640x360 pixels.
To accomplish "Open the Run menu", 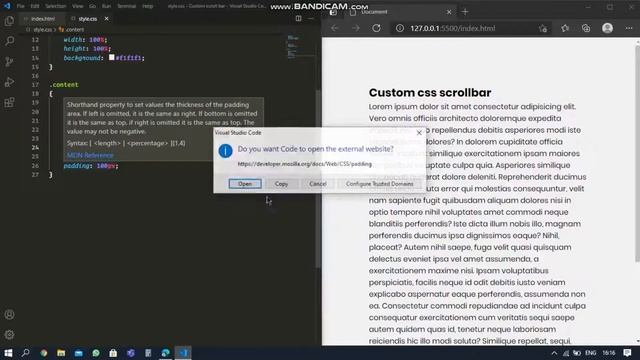I will point(106,6).
